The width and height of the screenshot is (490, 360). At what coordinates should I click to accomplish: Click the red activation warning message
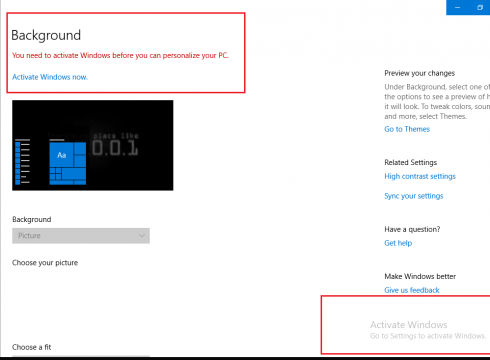[120, 55]
